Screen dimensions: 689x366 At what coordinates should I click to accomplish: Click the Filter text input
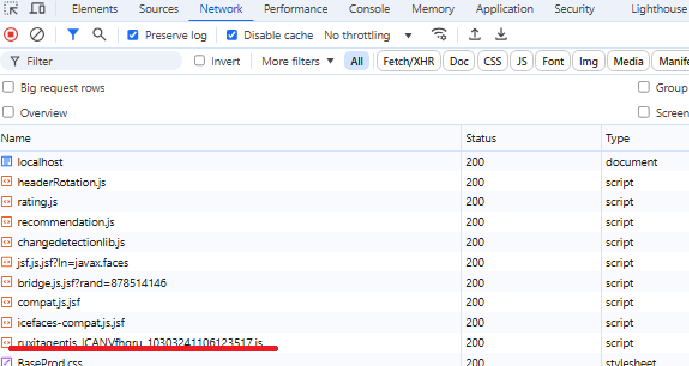coord(91,61)
